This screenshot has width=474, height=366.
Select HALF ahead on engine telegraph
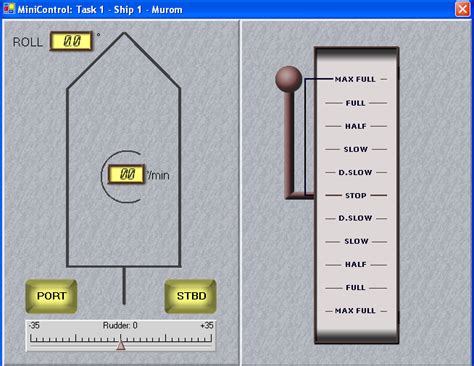(x=356, y=126)
